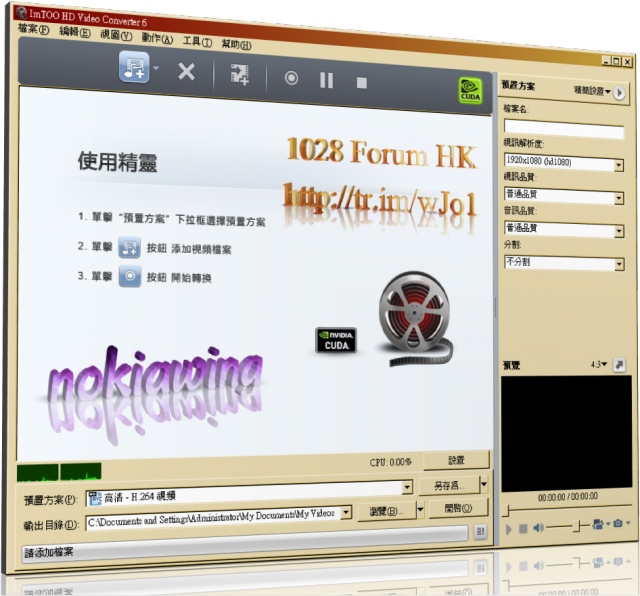Click the Add Profile toolbar icon
The height and width of the screenshot is (596, 640).
pyautogui.click(x=239, y=73)
